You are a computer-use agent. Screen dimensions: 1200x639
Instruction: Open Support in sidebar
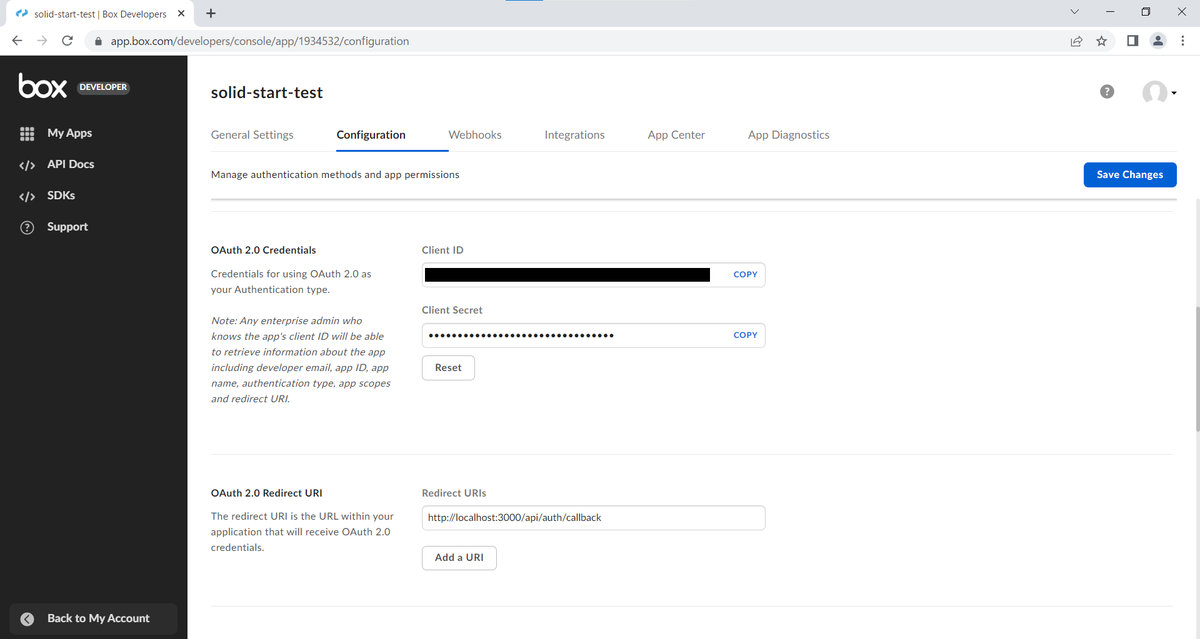coord(67,227)
